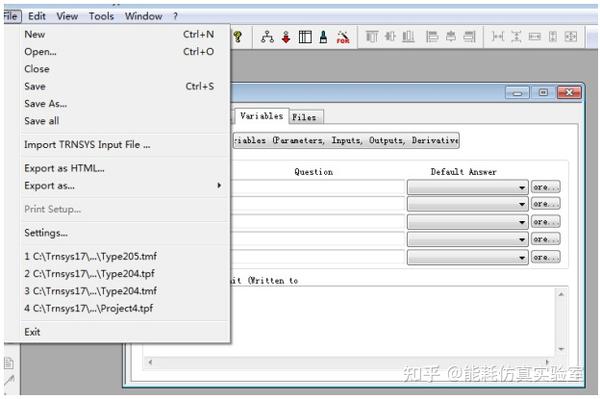Switch to the Files tab
The height and width of the screenshot is (399, 600).
[x=305, y=117]
